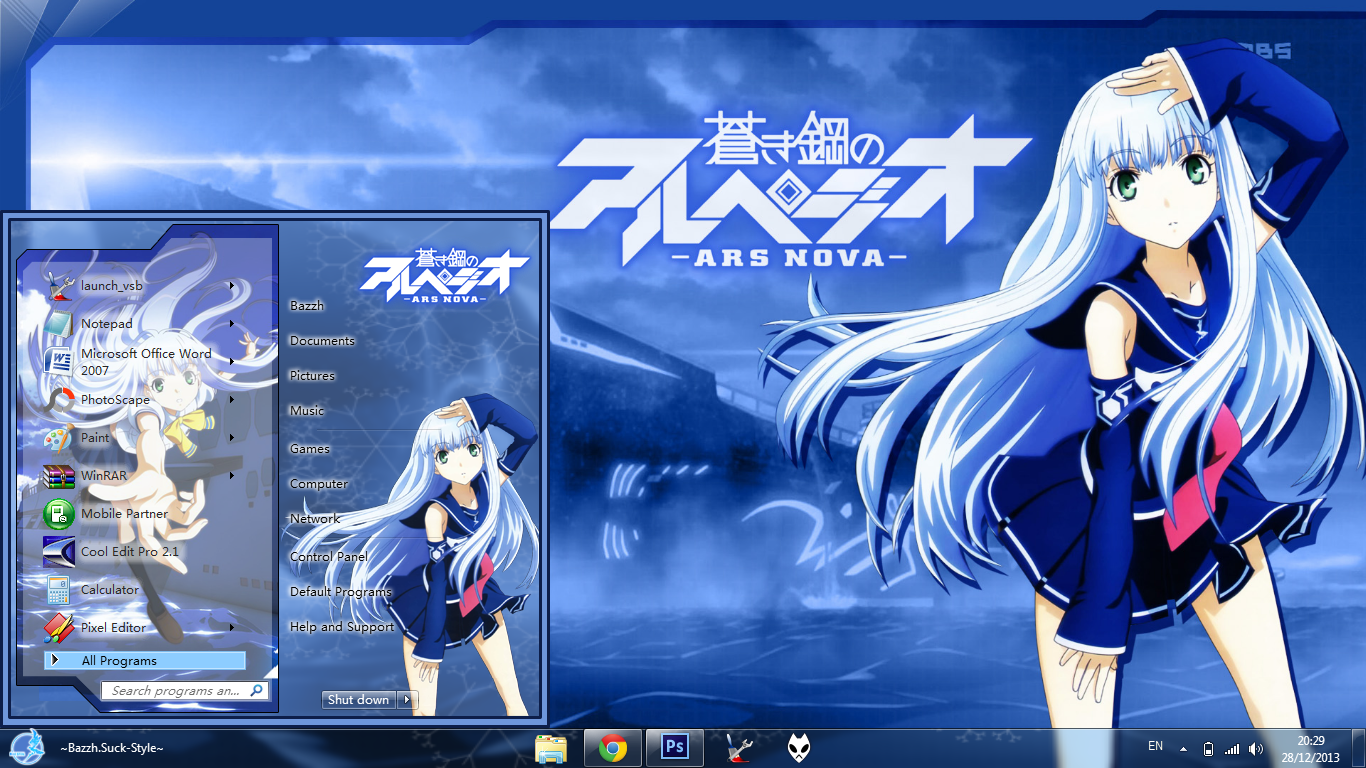Open launch_vsb icon in Start menu
This screenshot has width=1366, height=768.
(59, 286)
